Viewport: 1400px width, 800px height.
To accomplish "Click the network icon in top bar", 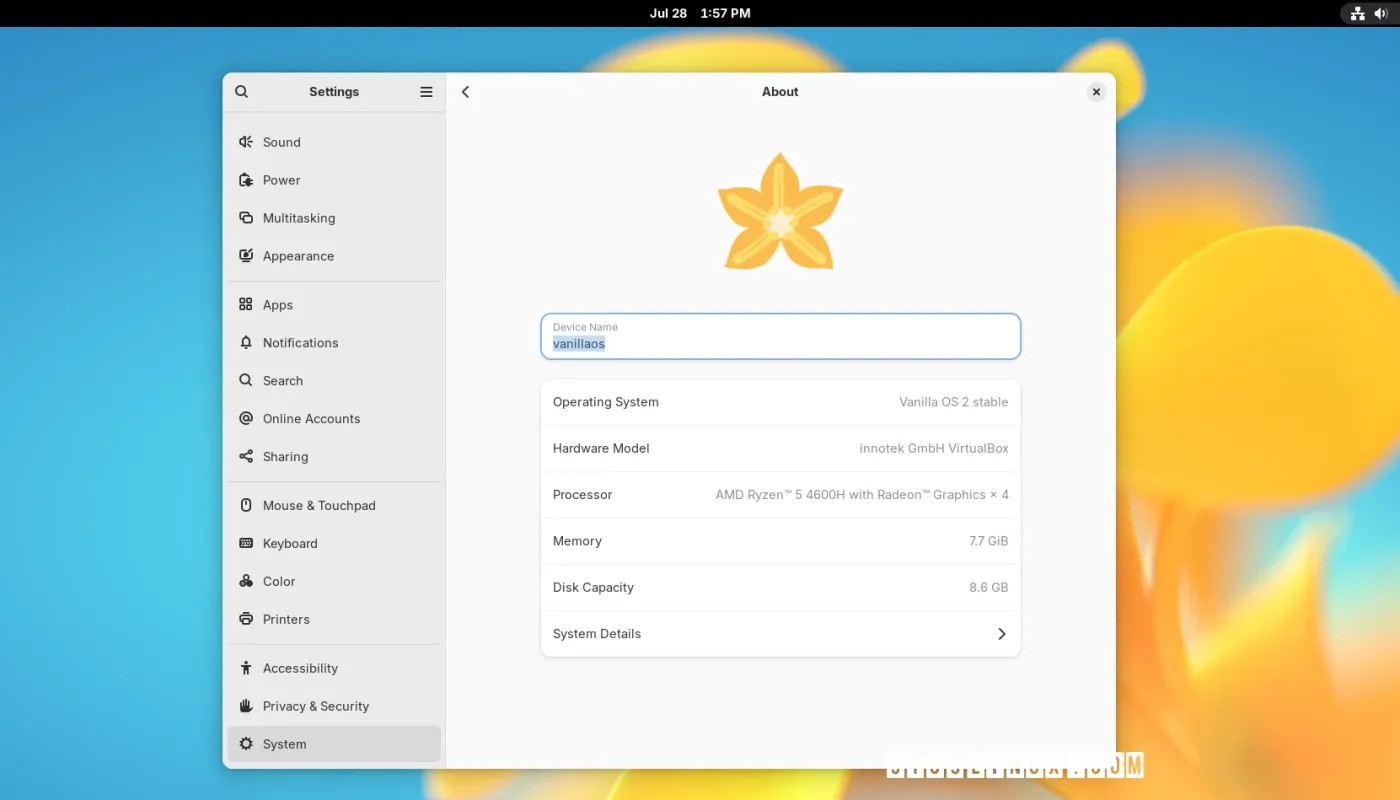I will [1358, 13].
